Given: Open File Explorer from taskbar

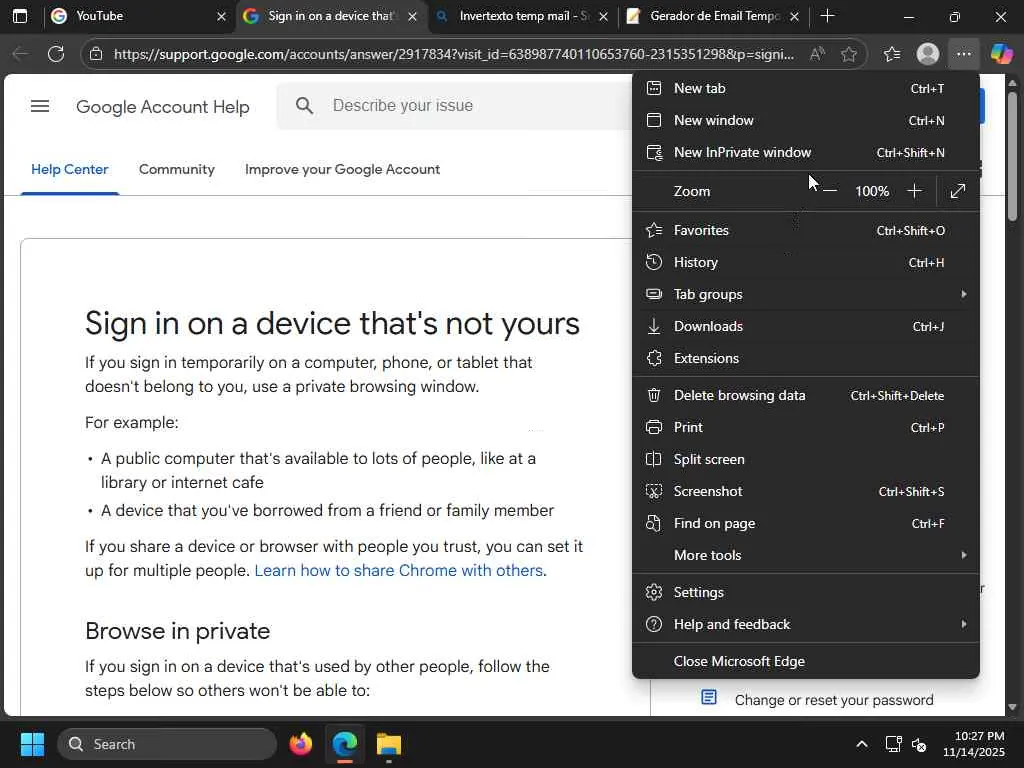Looking at the screenshot, I should click(388, 744).
